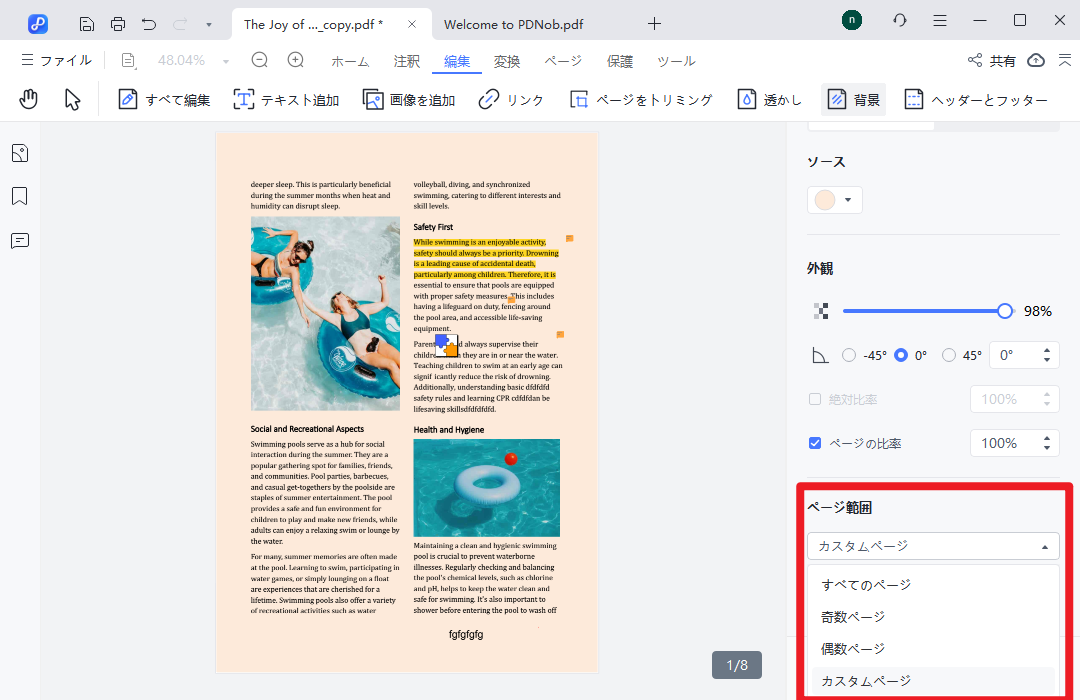The image size is (1080, 700).
Task: Select the arrow cursor tool
Action: pyautogui.click(x=72, y=99)
